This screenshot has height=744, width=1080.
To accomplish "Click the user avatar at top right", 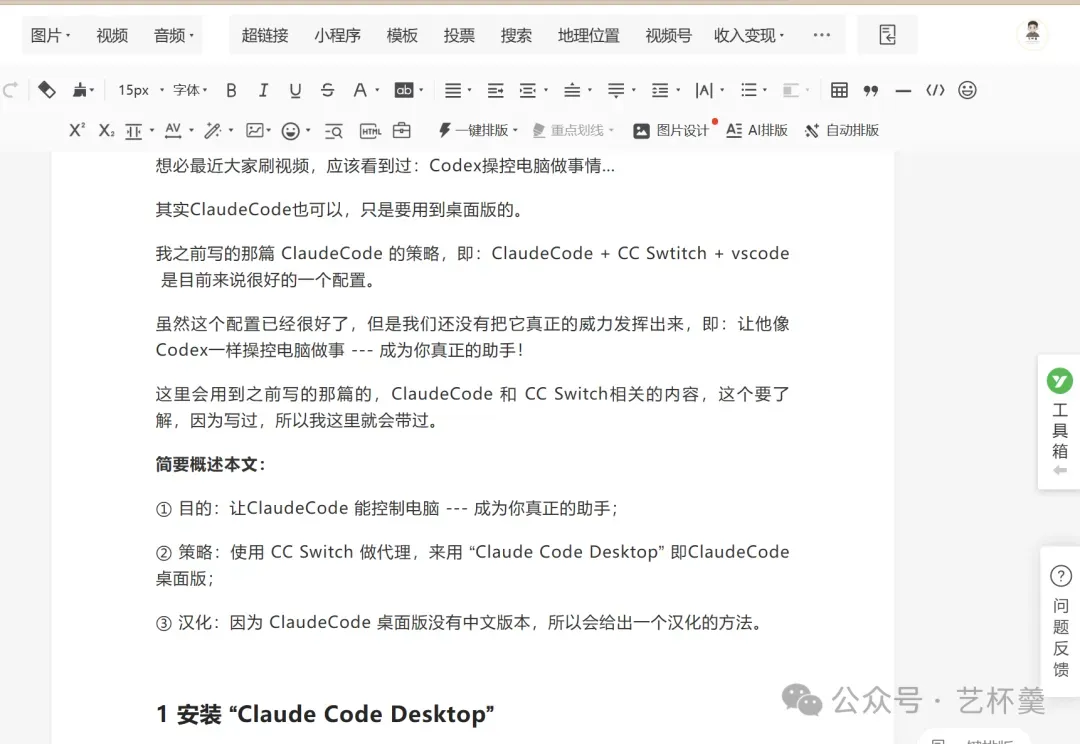I will coord(1032,33).
